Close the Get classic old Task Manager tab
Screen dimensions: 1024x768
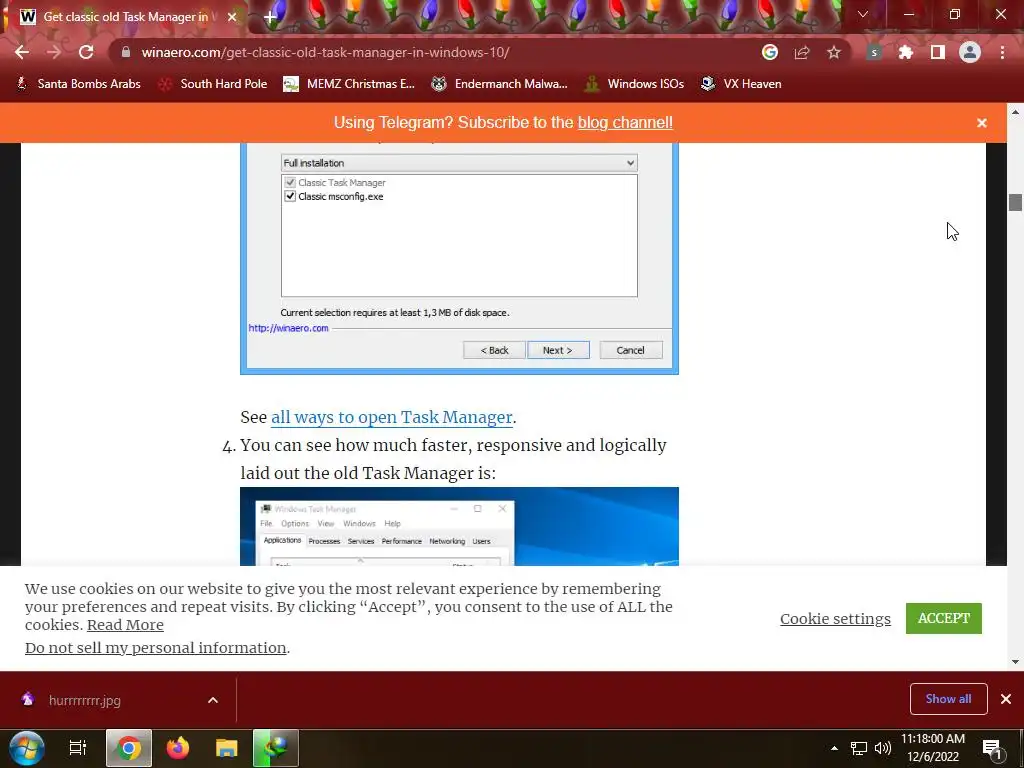(x=232, y=17)
